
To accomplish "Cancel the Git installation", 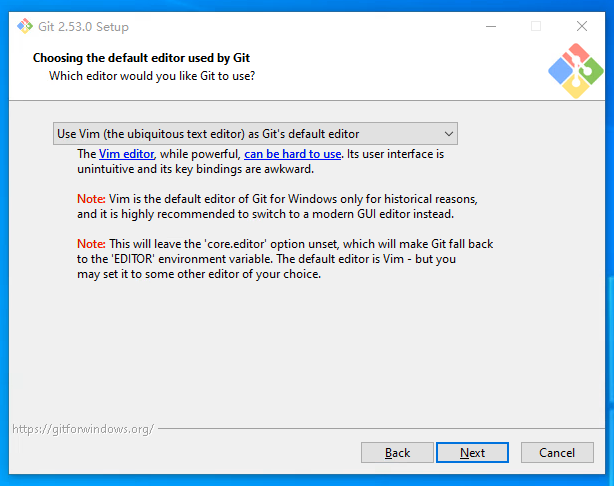I will pos(557,453).
